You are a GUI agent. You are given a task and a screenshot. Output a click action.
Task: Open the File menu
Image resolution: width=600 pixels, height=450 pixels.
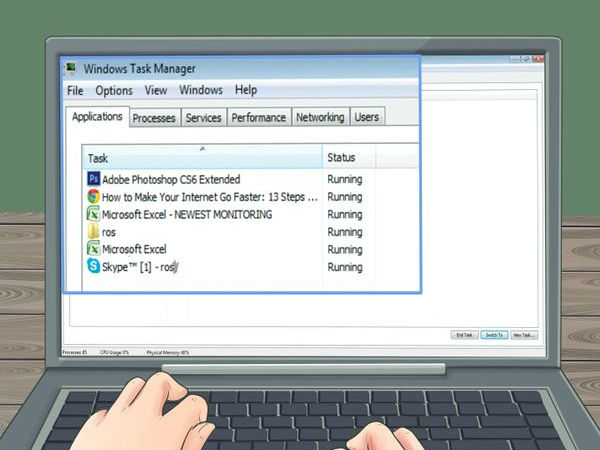tap(75, 90)
